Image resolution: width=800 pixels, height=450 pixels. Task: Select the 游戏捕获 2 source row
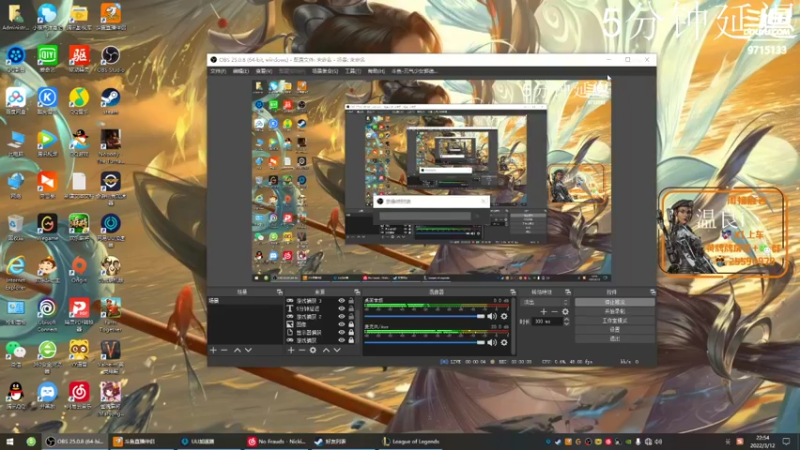(320, 316)
